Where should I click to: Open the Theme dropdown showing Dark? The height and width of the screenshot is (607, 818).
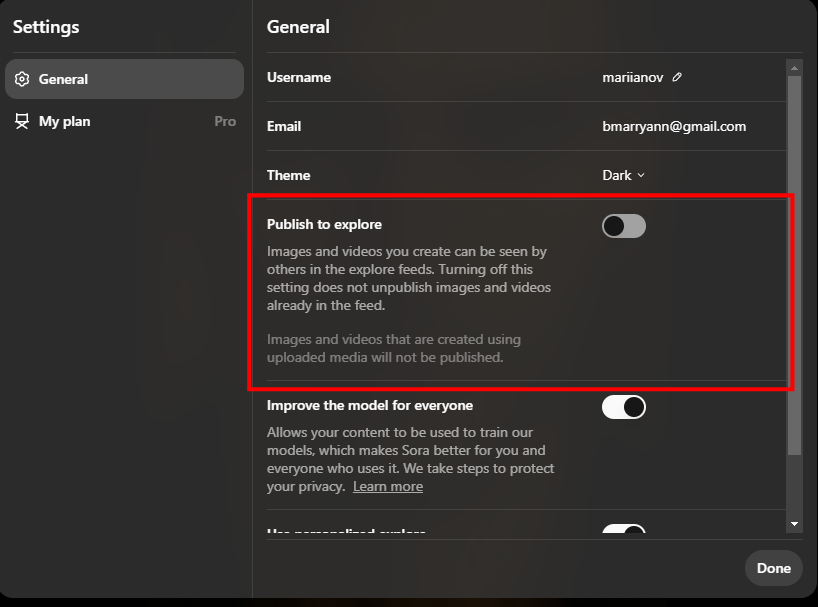tap(623, 175)
